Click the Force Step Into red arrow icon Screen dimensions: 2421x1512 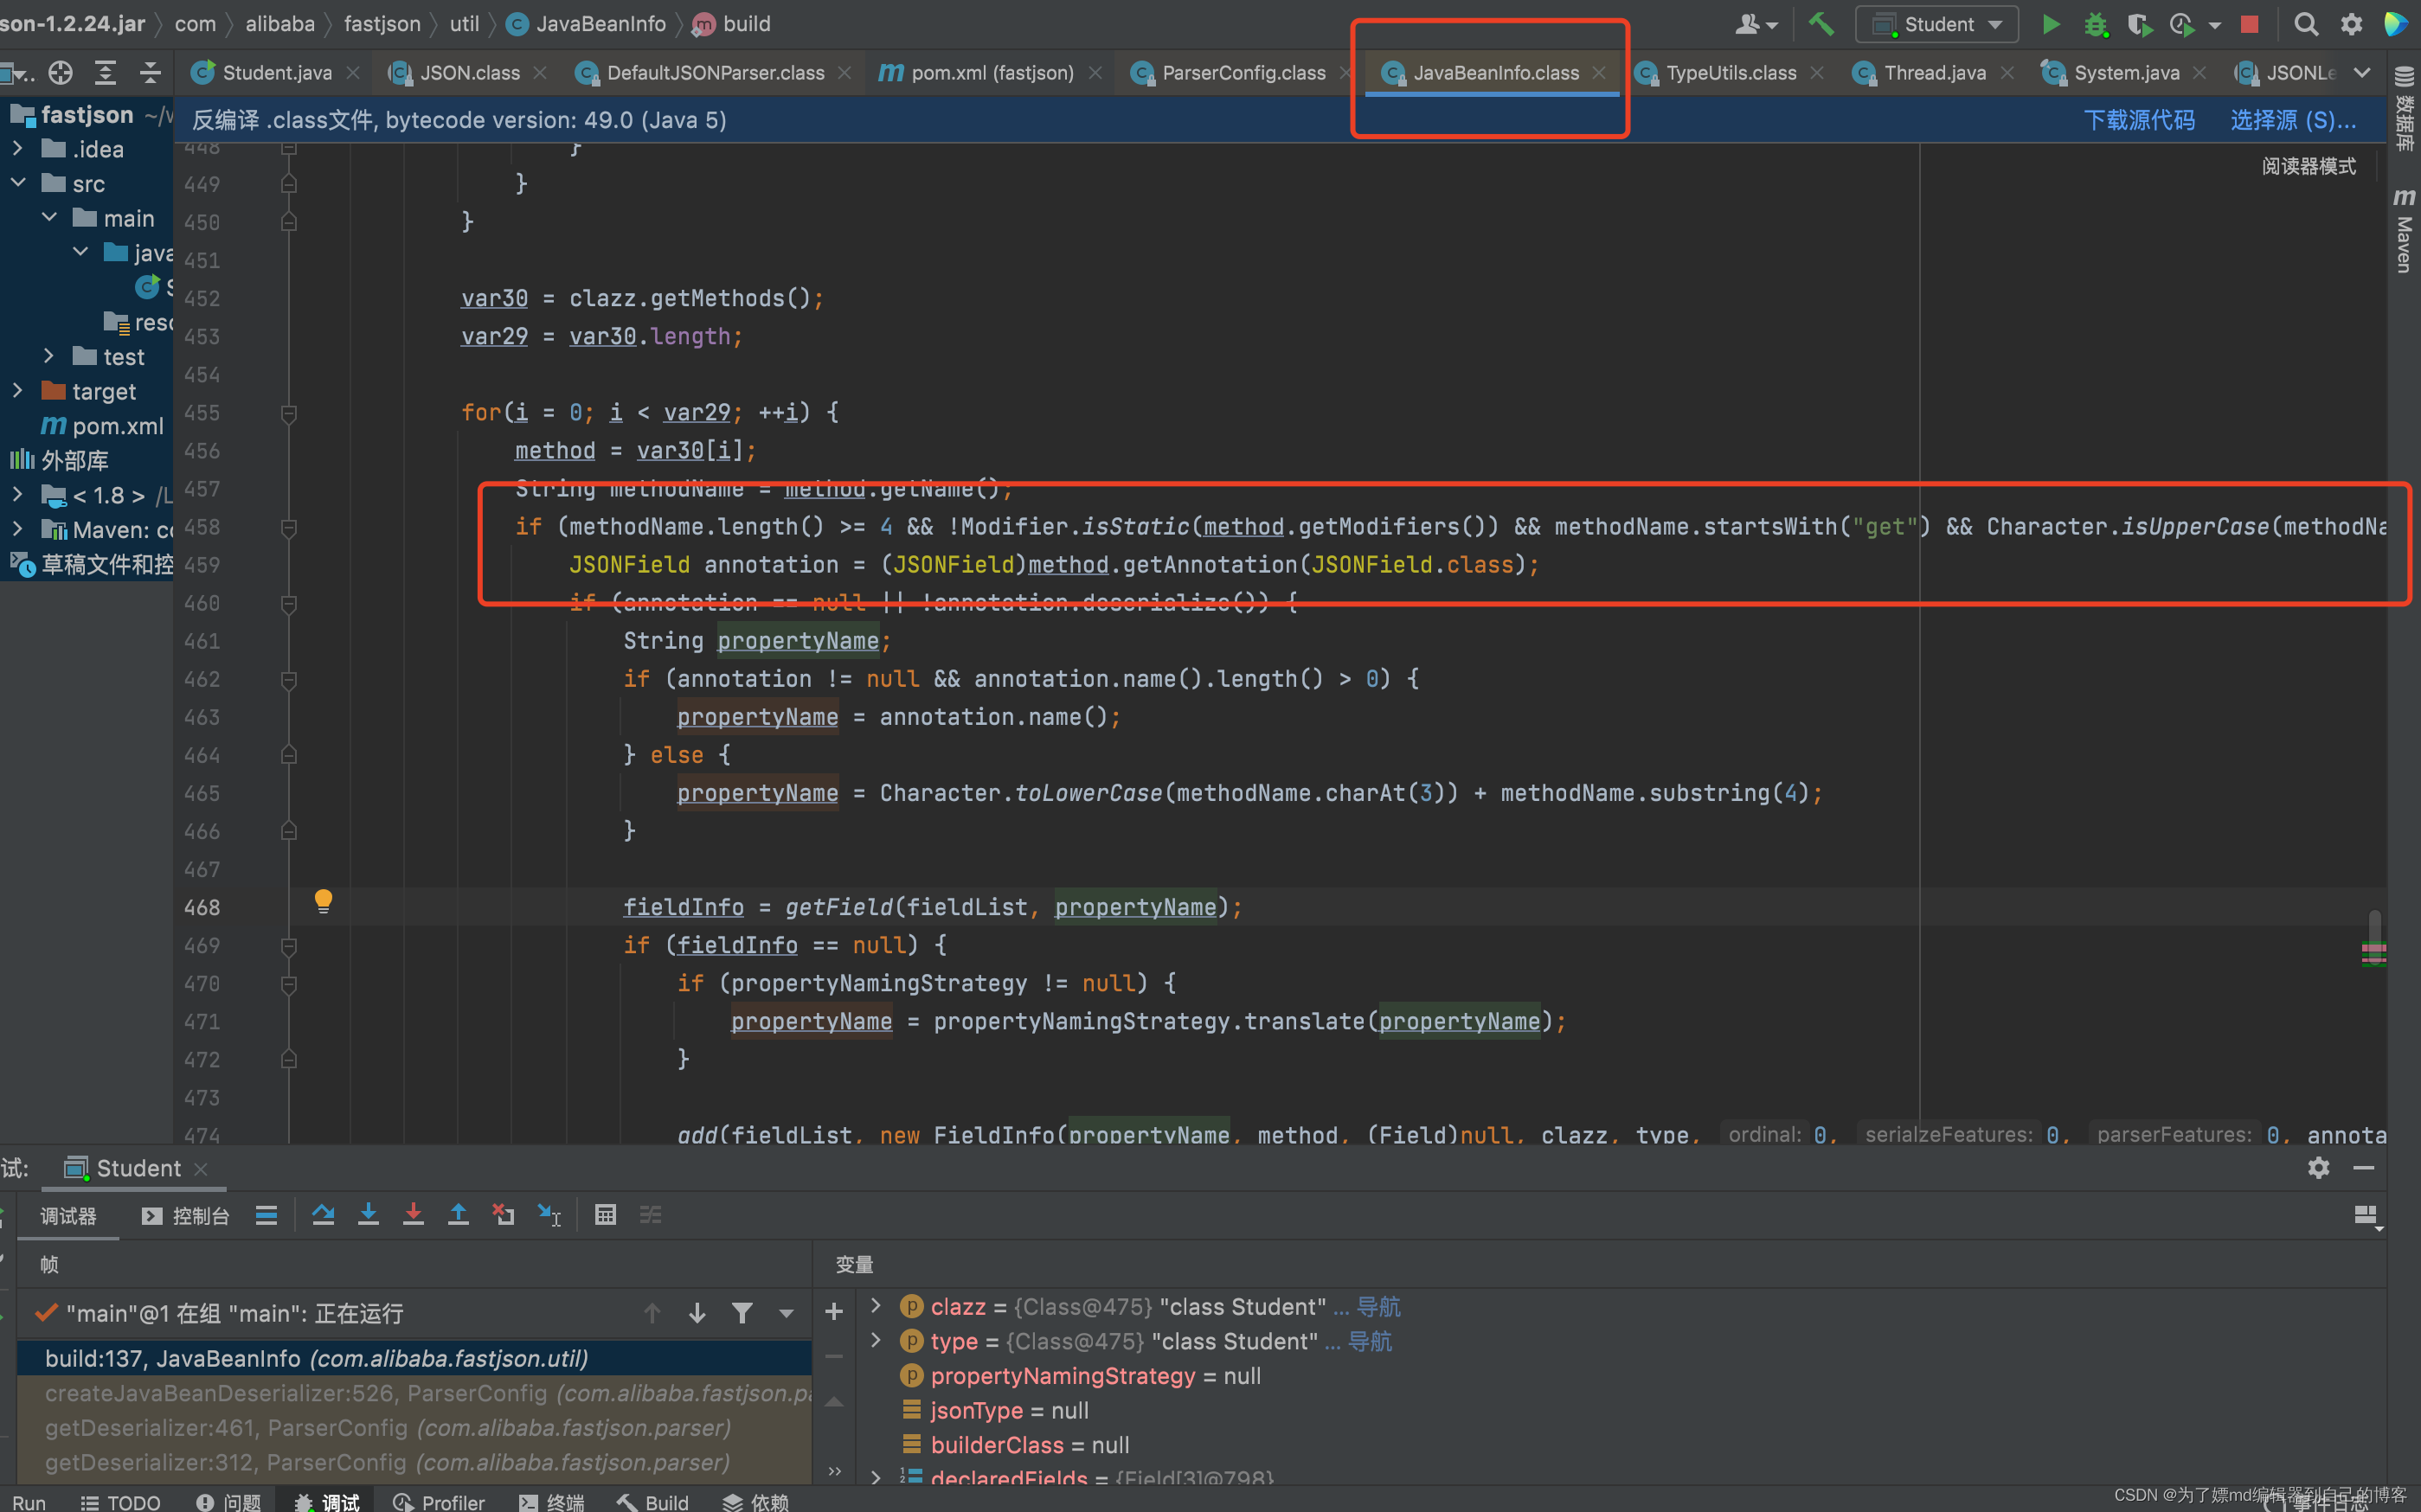pyautogui.click(x=413, y=1215)
